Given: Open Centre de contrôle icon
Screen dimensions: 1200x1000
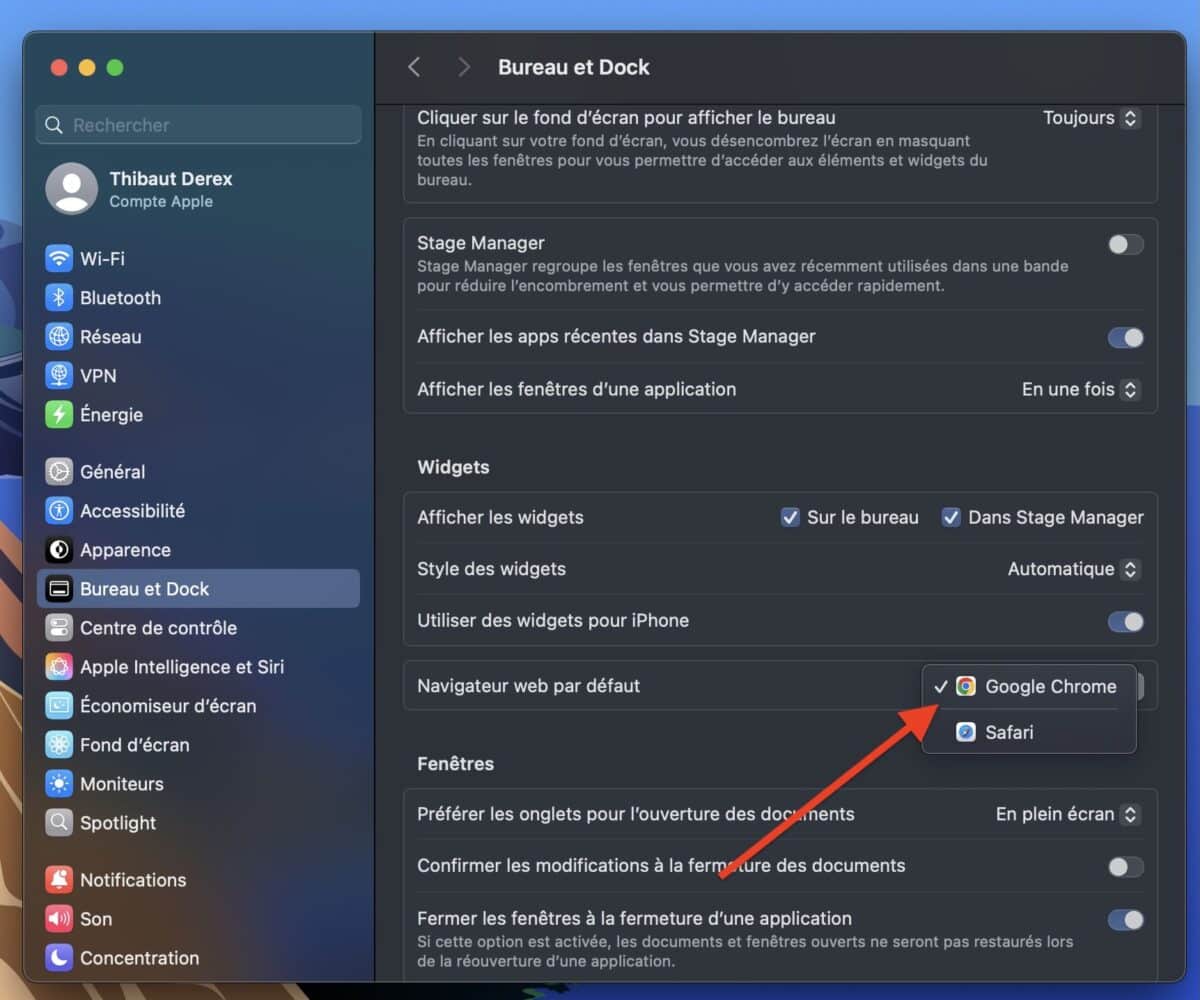Looking at the screenshot, I should (59, 627).
